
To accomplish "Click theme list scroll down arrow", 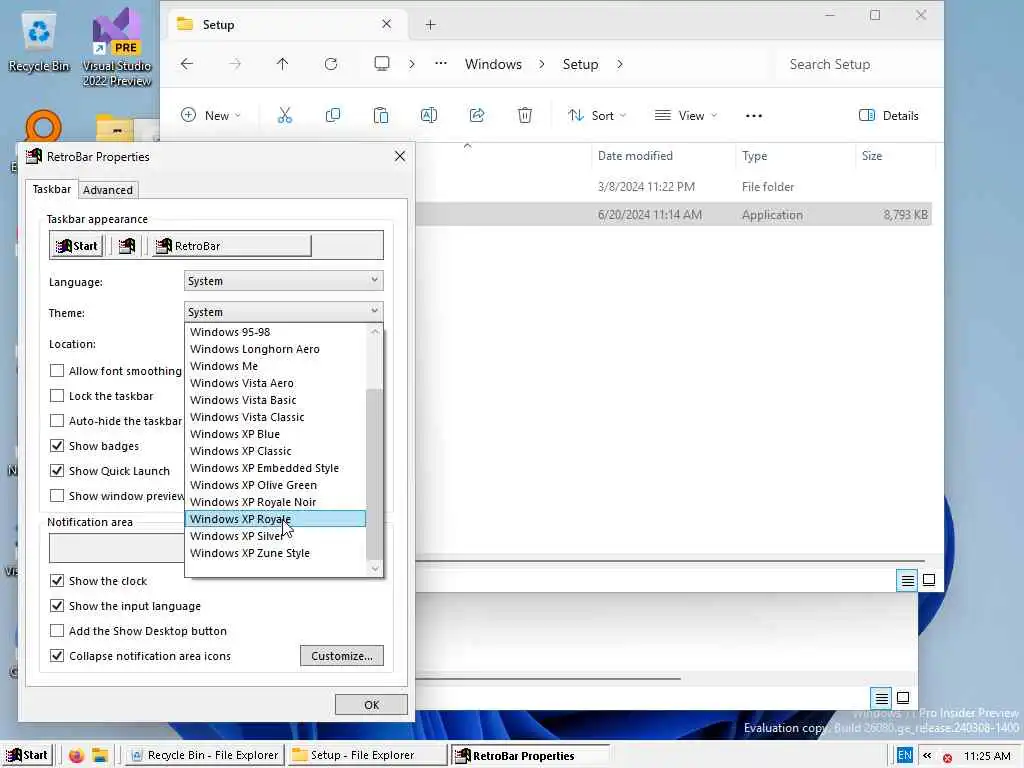I will point(374,568).
